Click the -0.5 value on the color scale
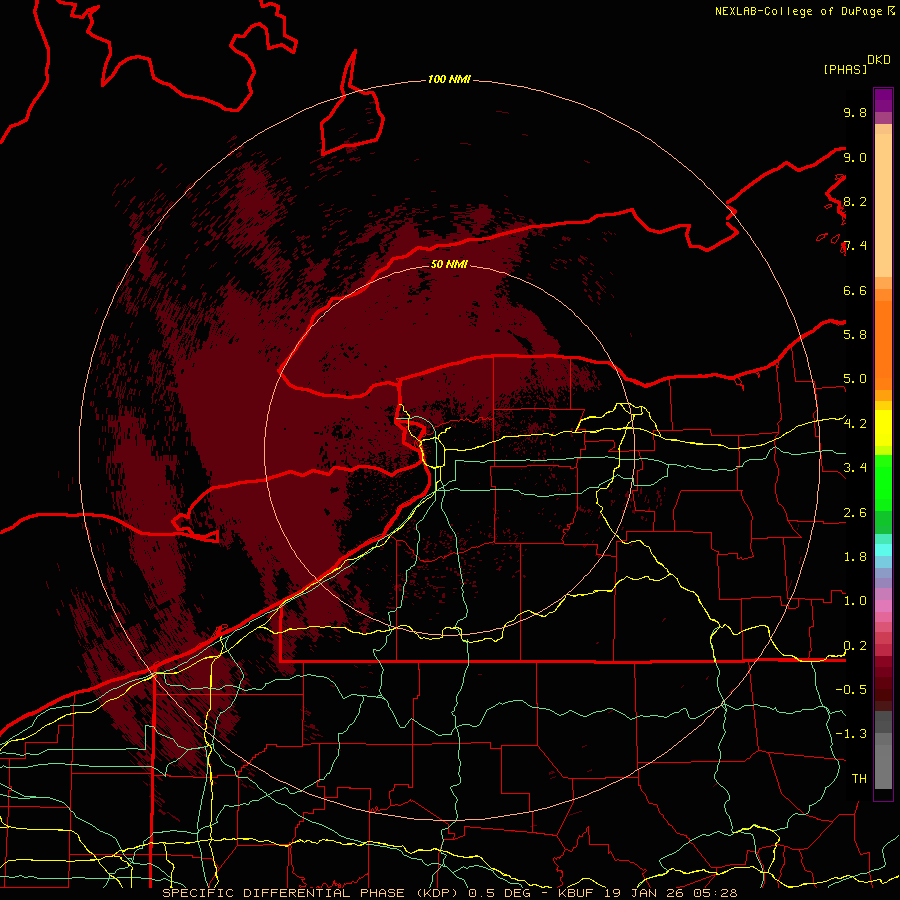Image resolution: width=900 pixels, height=900 pixels. click(851, 690)
